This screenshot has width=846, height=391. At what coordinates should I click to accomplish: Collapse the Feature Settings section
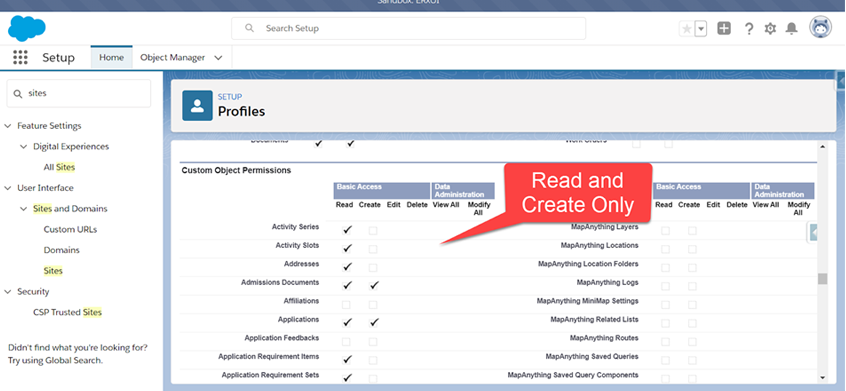8,126
